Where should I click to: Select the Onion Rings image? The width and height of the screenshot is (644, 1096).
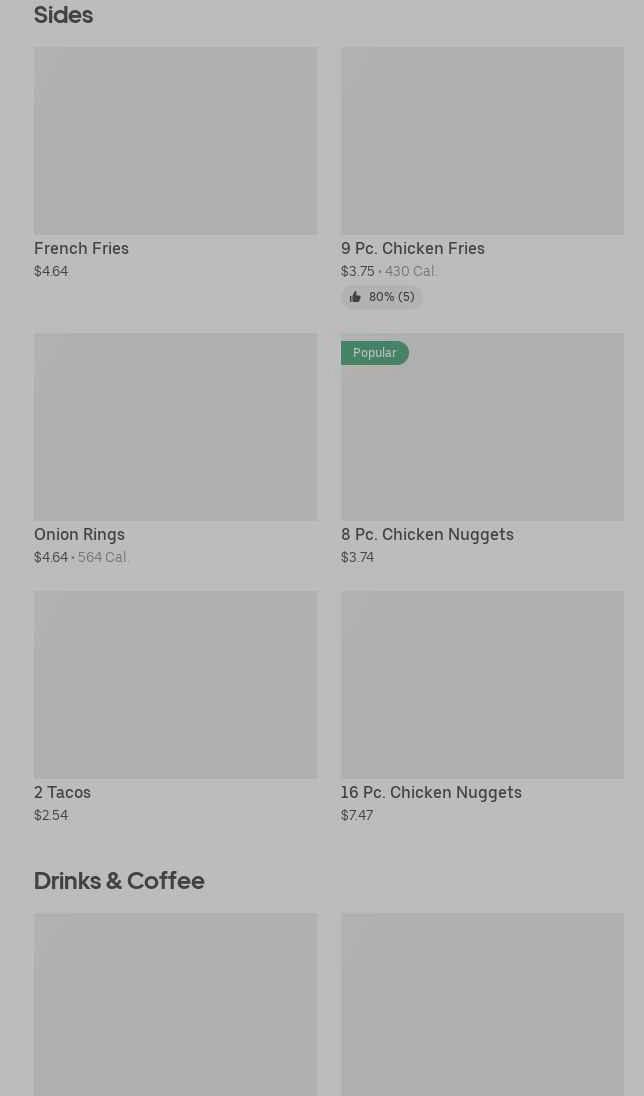pyautogui.click(x=176, y=427)
